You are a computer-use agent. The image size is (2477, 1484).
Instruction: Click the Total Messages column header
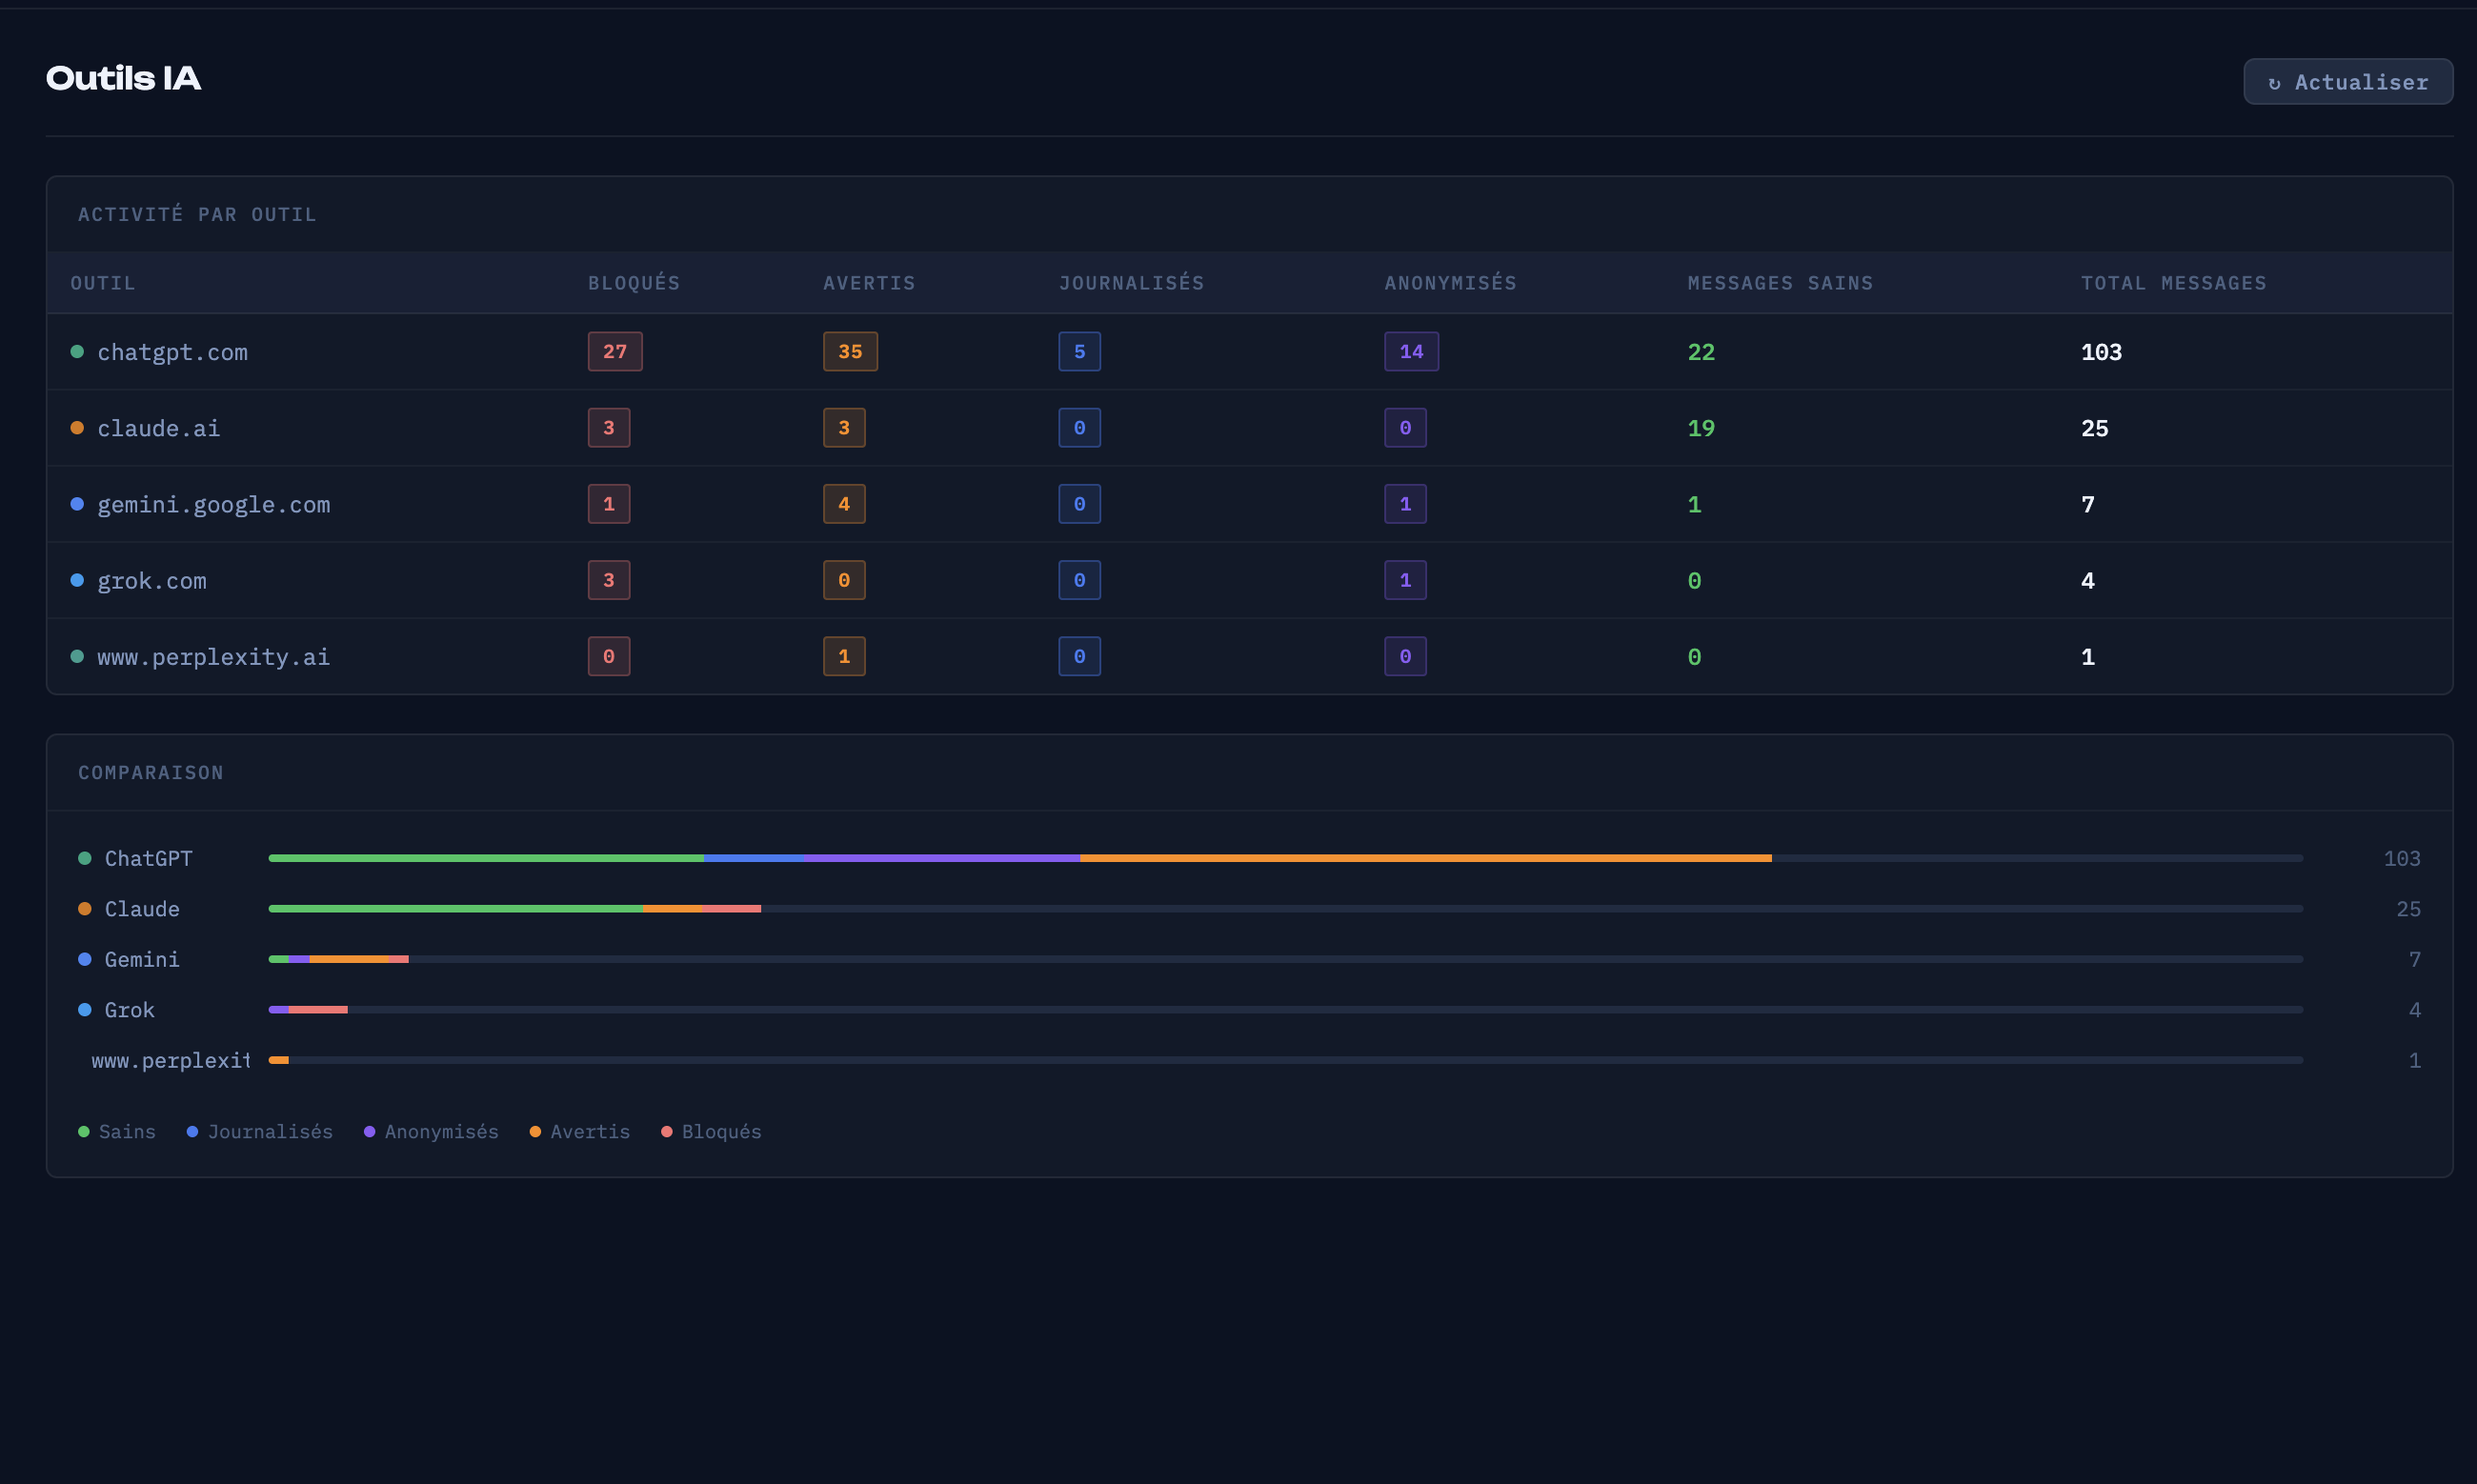pyautogui.click(x=2173, y=283)
